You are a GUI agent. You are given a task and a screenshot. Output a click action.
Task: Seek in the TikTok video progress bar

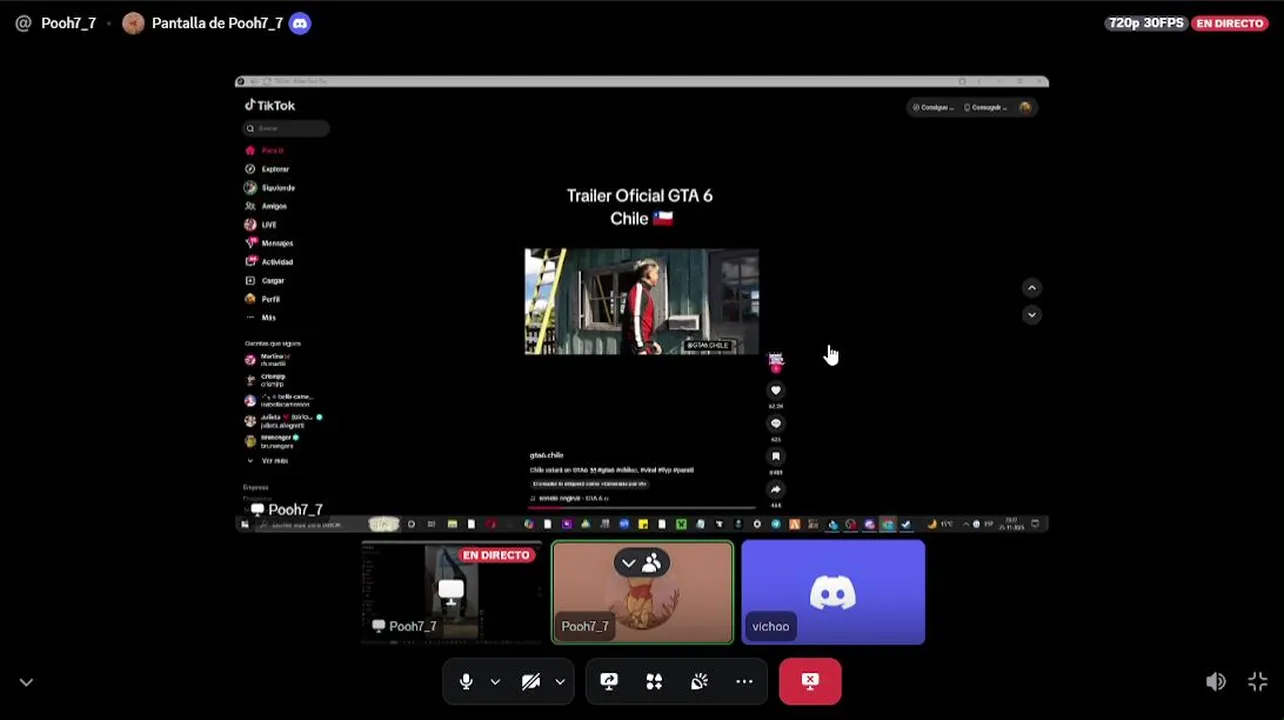642,508
